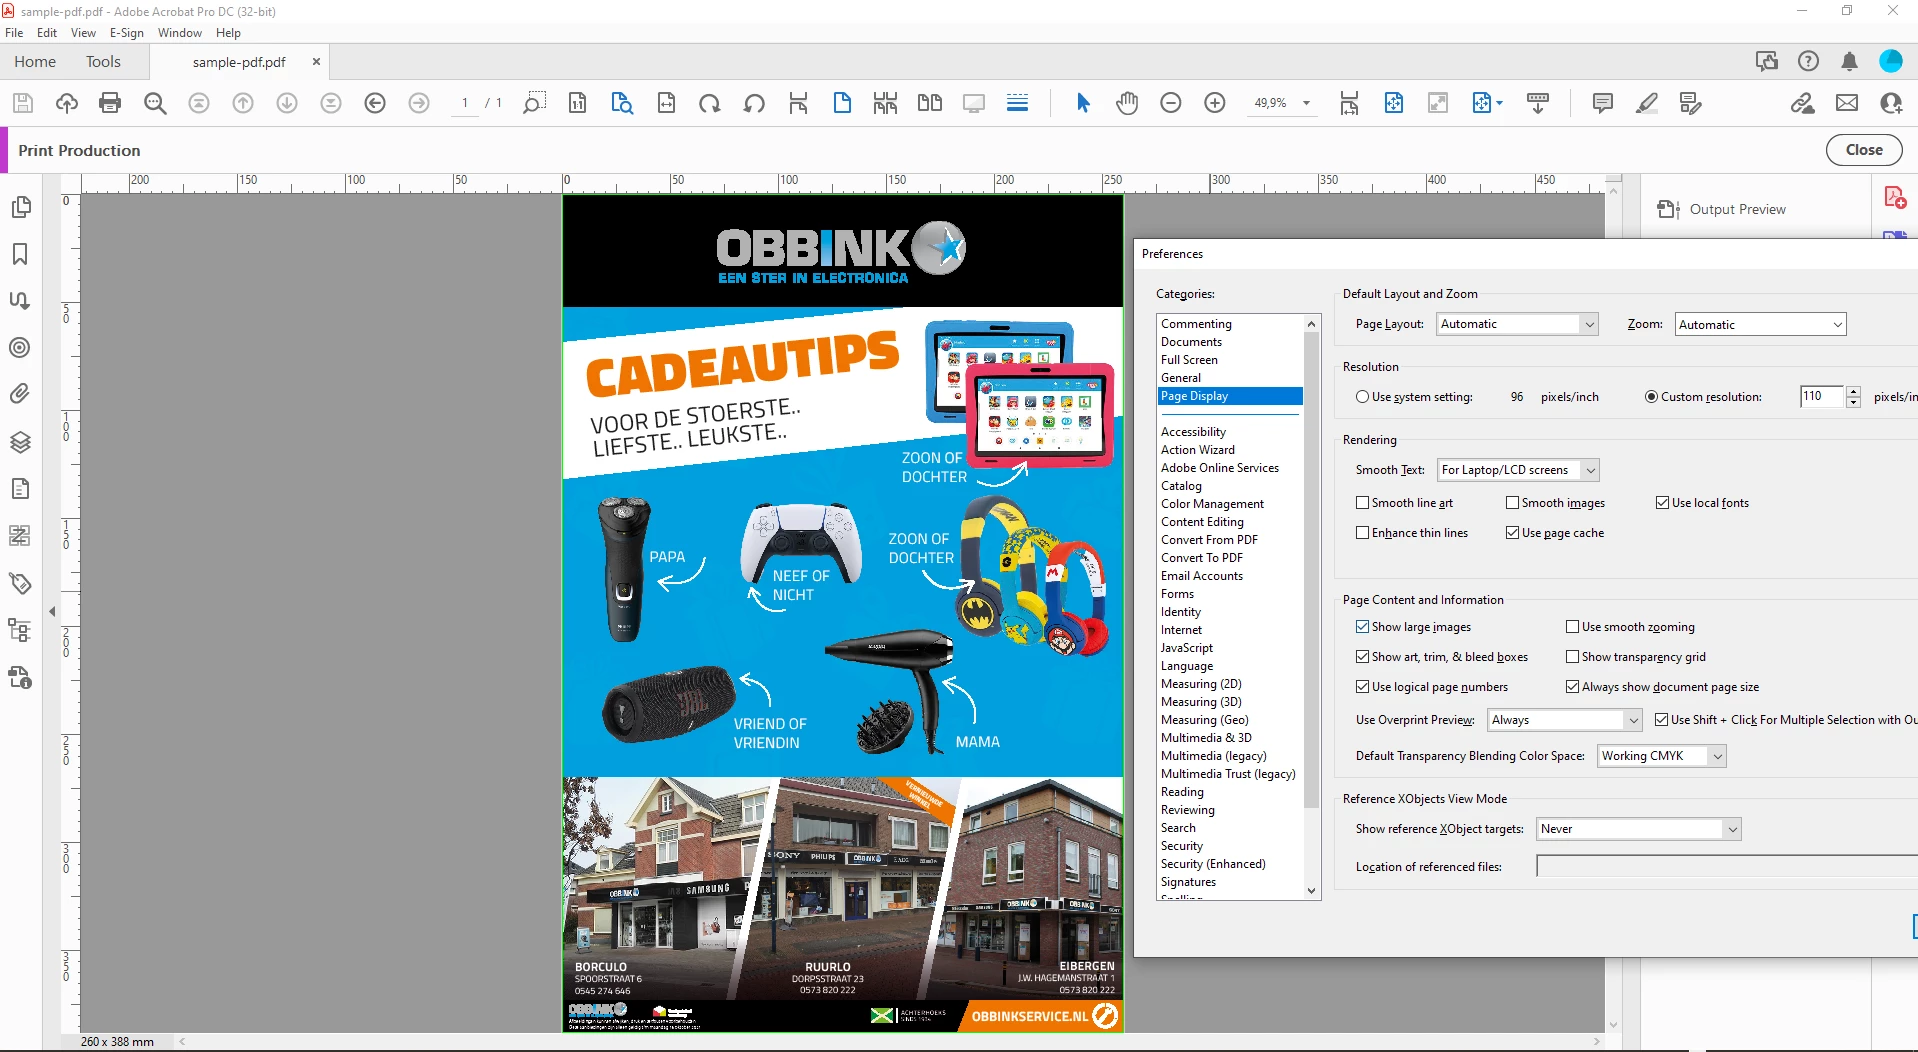The image size is (1918, 1052).
Task: Open the Bookmarks panel in sidebar
Action: (20, 254)
